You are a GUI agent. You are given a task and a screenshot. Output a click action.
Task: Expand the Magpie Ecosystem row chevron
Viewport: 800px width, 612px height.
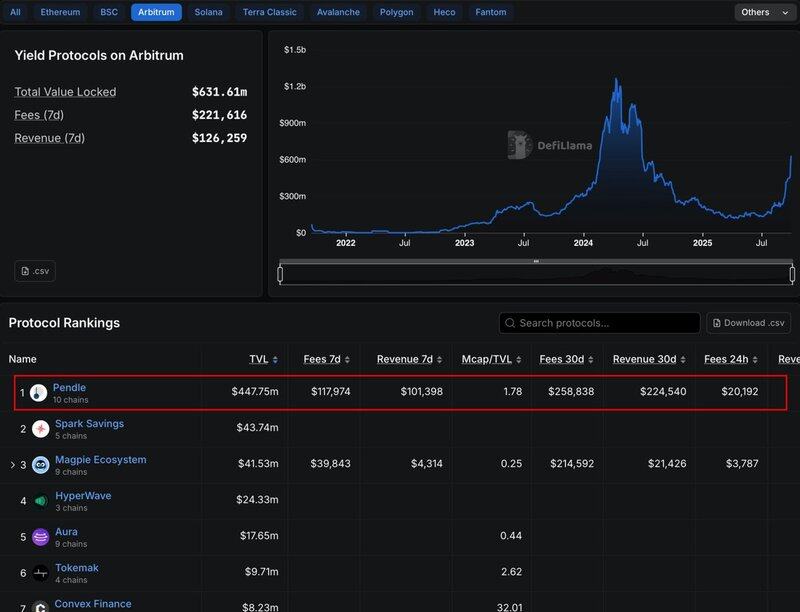[x=12, y=465]
